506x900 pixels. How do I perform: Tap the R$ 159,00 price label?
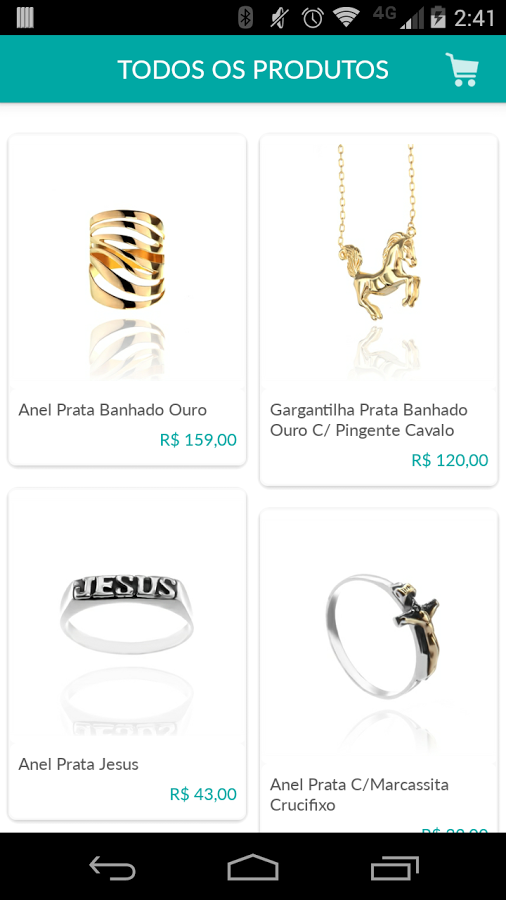pyautogui.click(x=198, y=440)
